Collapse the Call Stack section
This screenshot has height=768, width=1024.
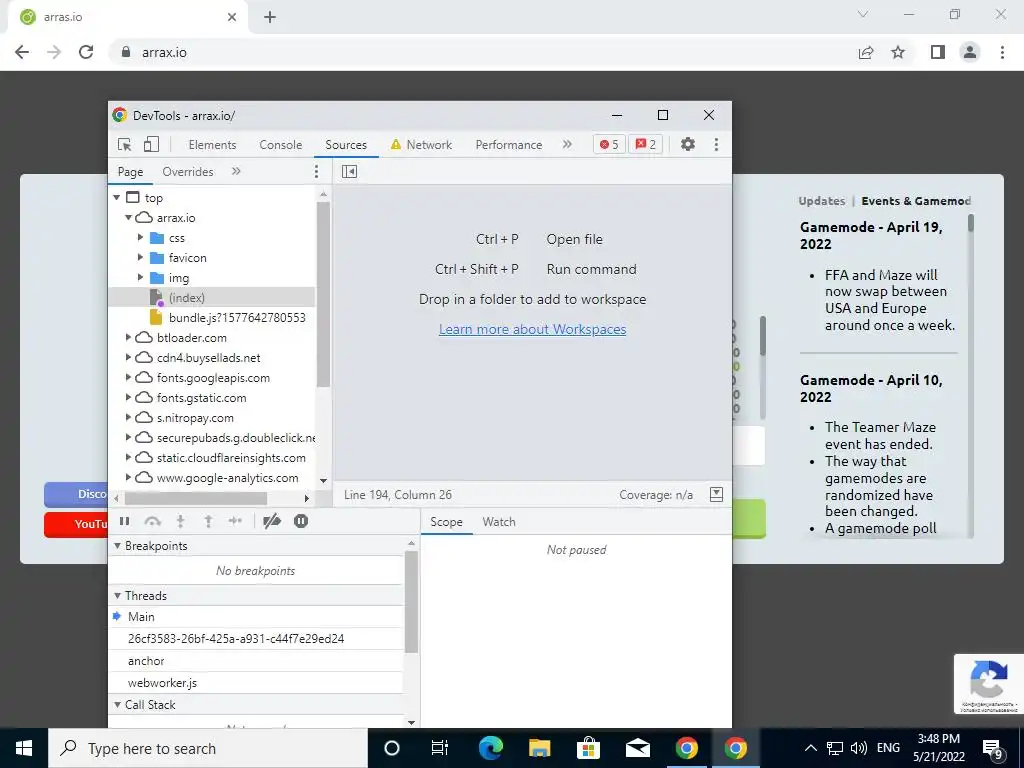[118, 705]
